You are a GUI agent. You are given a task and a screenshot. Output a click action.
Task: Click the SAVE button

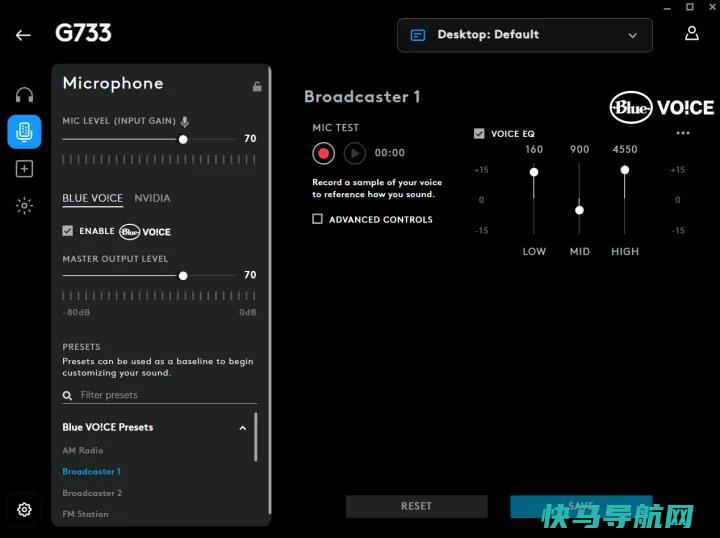tap(581, 506)
